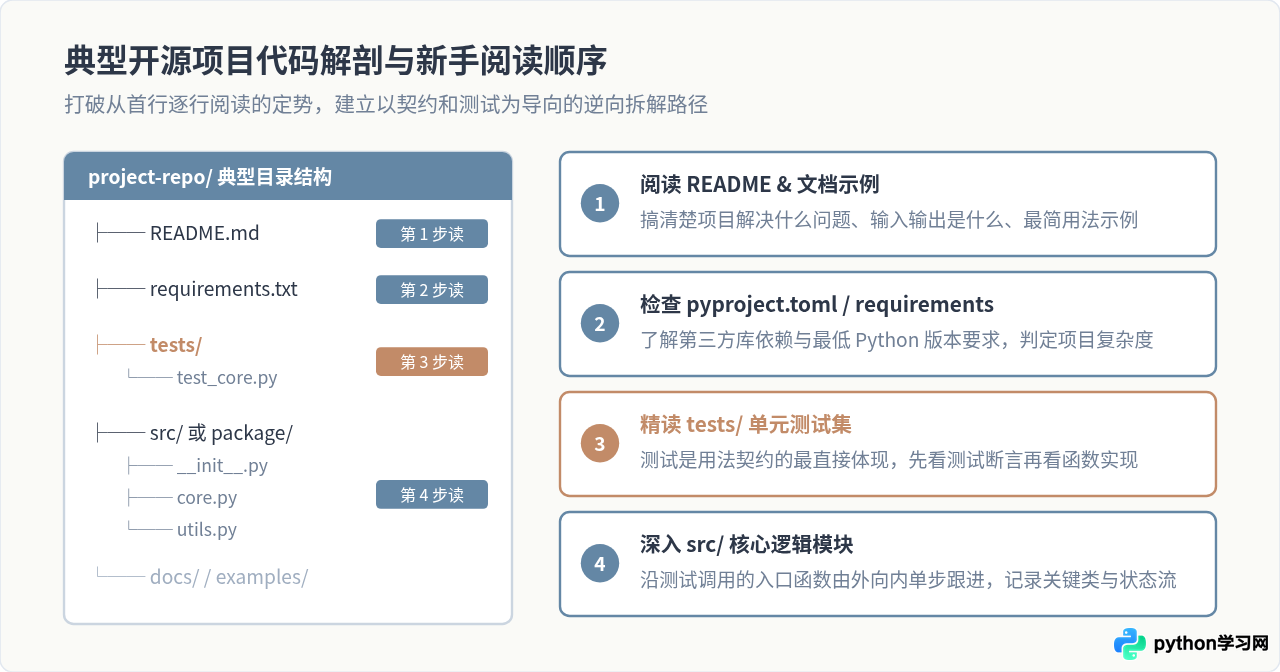Select test_core.py under tests/
Viewport: 1280px width, 672px height.
click(227, 378)
